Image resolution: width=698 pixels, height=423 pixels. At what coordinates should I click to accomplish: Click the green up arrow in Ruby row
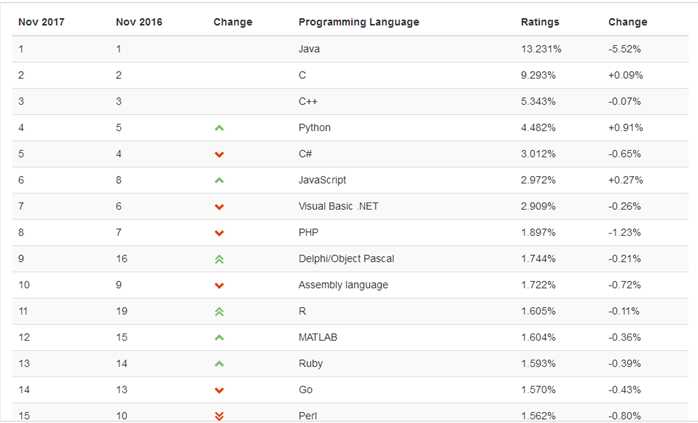219,364
